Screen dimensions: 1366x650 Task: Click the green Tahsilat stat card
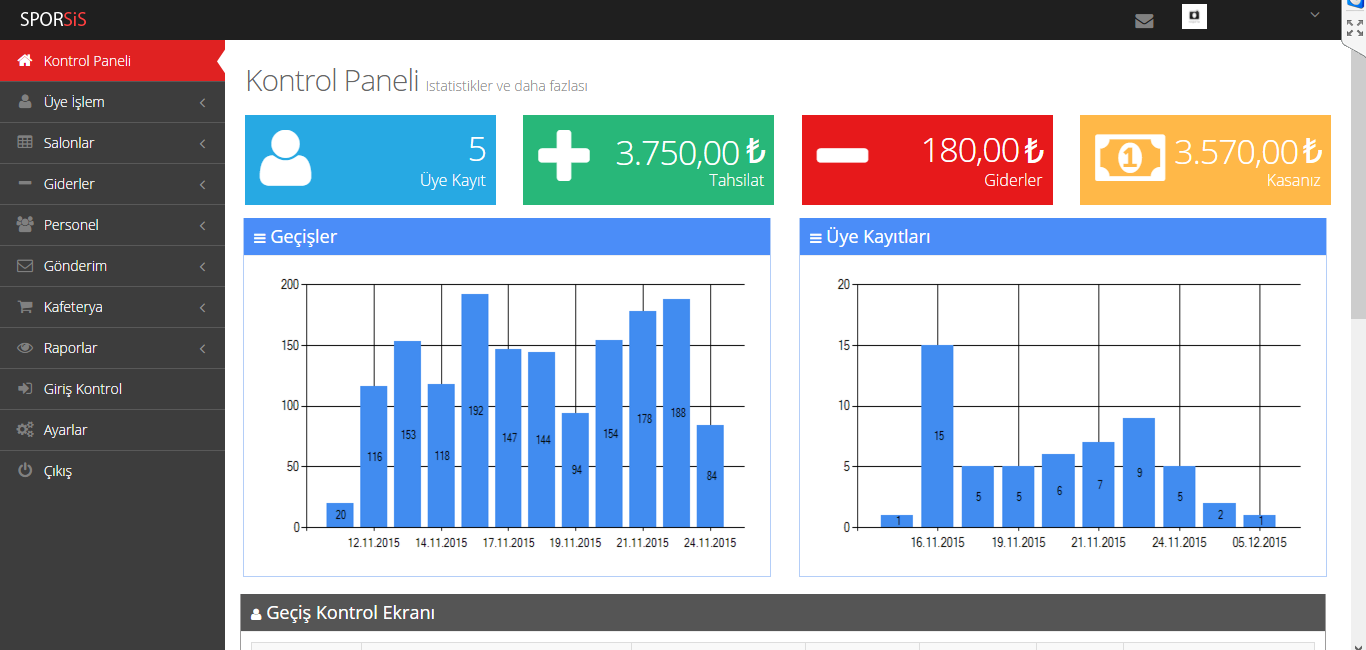pos(648,160)
